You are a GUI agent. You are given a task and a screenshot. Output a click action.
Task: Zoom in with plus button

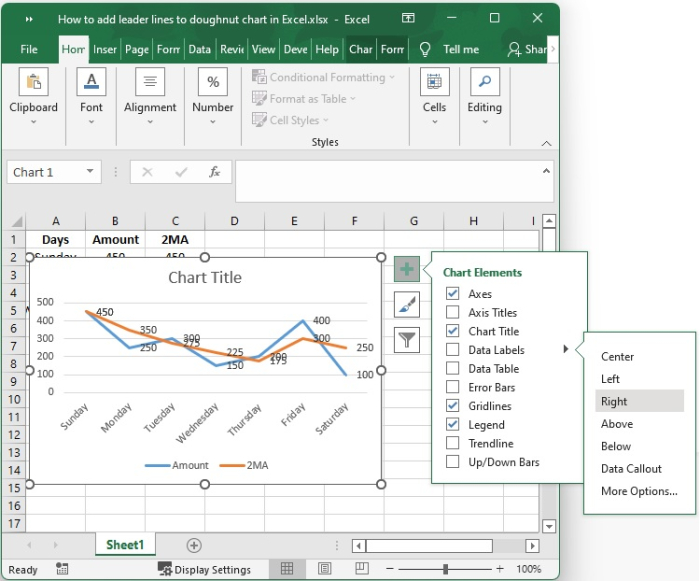click(500, 568)
